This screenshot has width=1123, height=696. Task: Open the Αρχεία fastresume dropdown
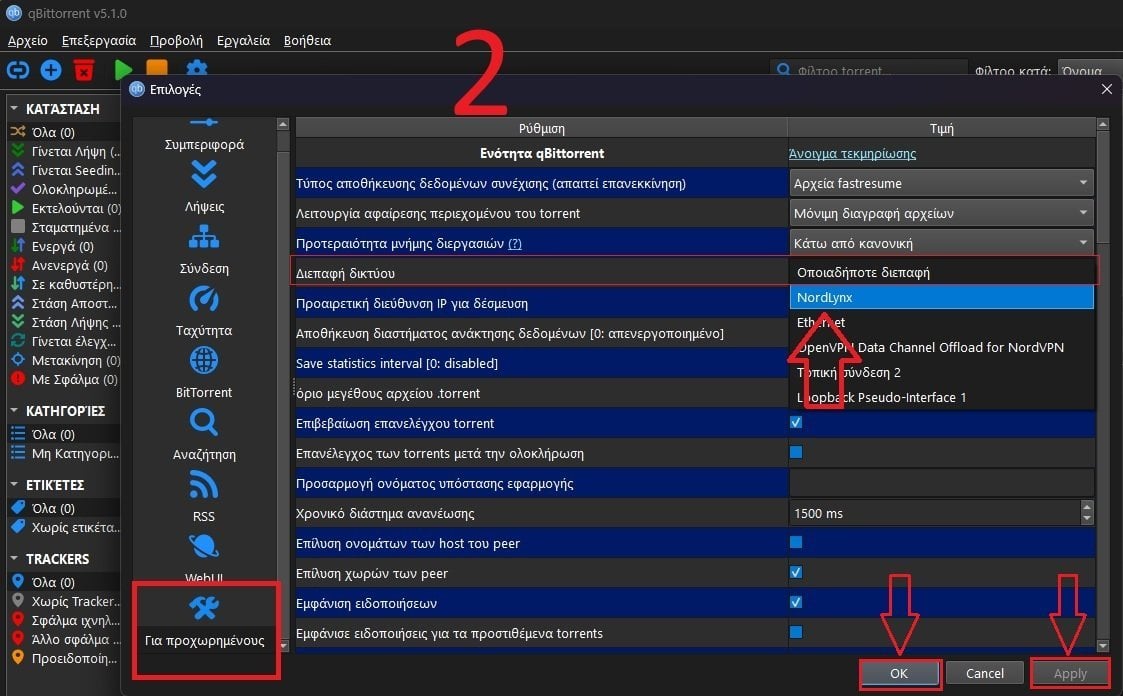(941, 183)
